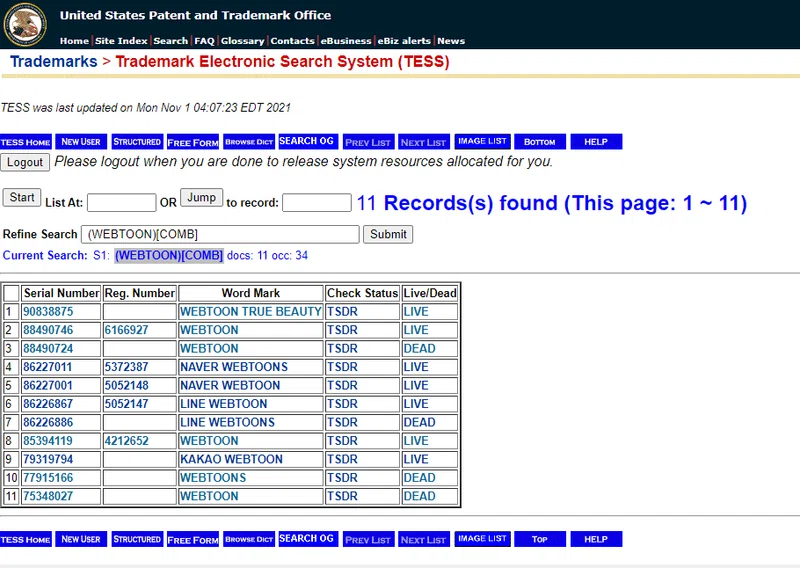Open serial number 85394119

pos(48,440)
